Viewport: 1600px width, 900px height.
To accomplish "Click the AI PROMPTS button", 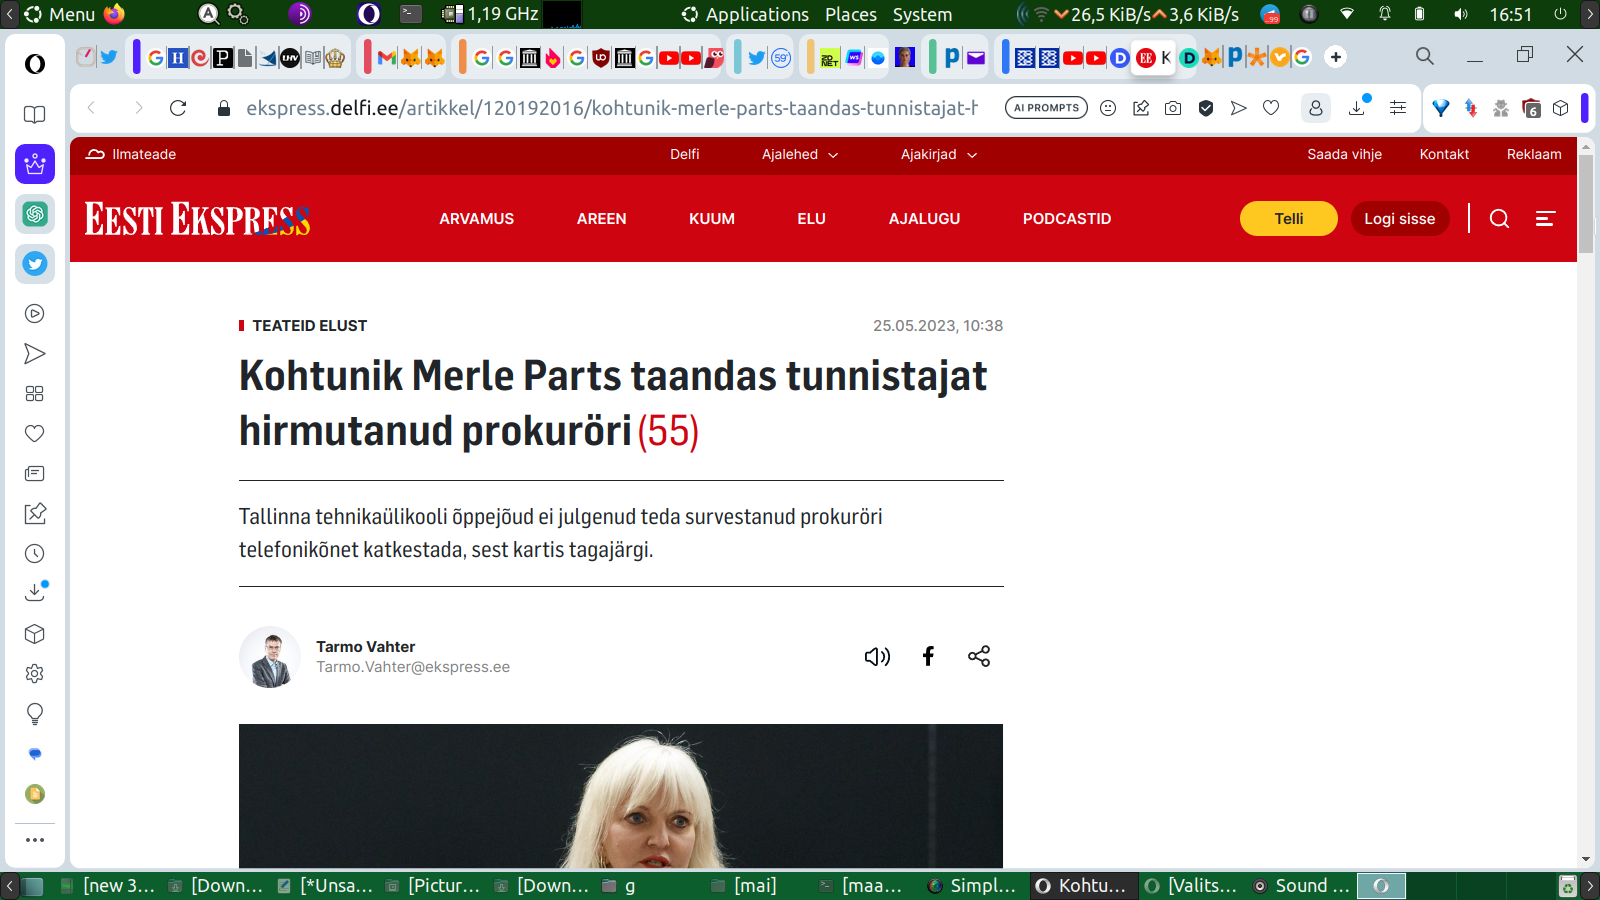I will 1046,108.
